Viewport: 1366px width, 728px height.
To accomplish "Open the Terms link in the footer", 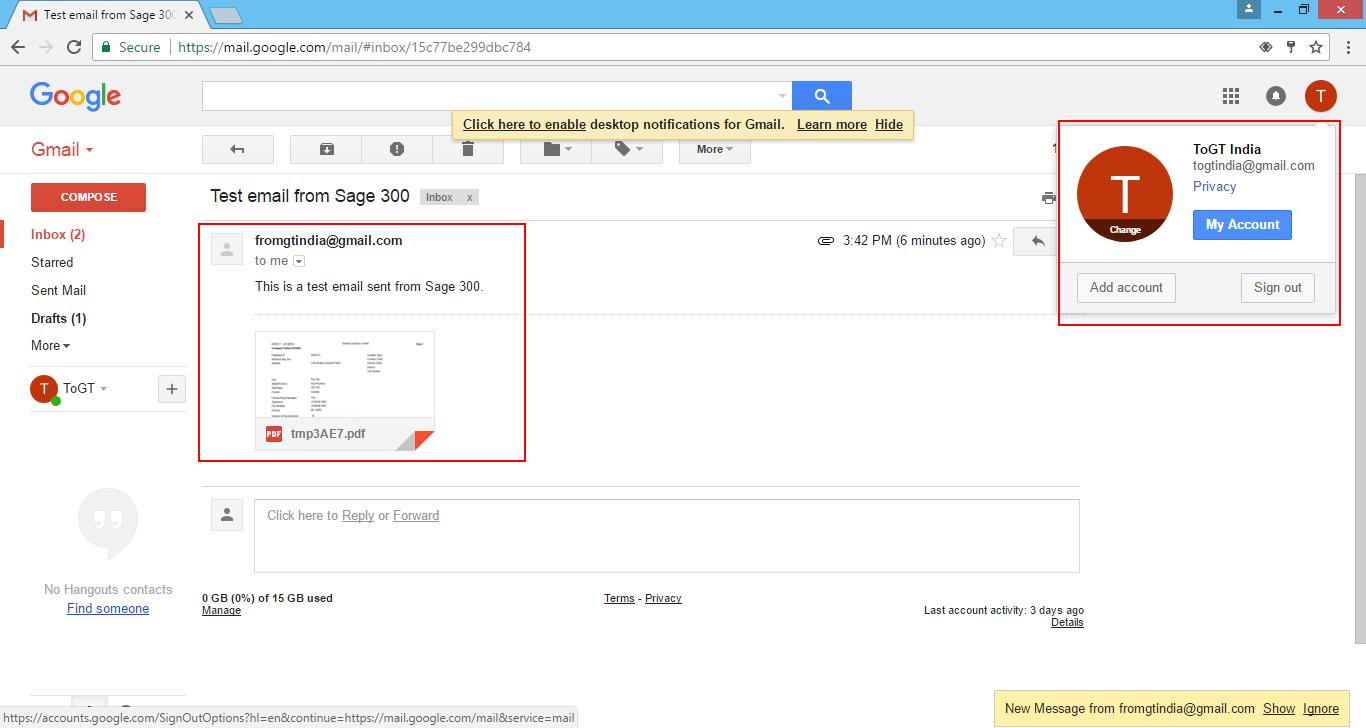I will (619, 598).
